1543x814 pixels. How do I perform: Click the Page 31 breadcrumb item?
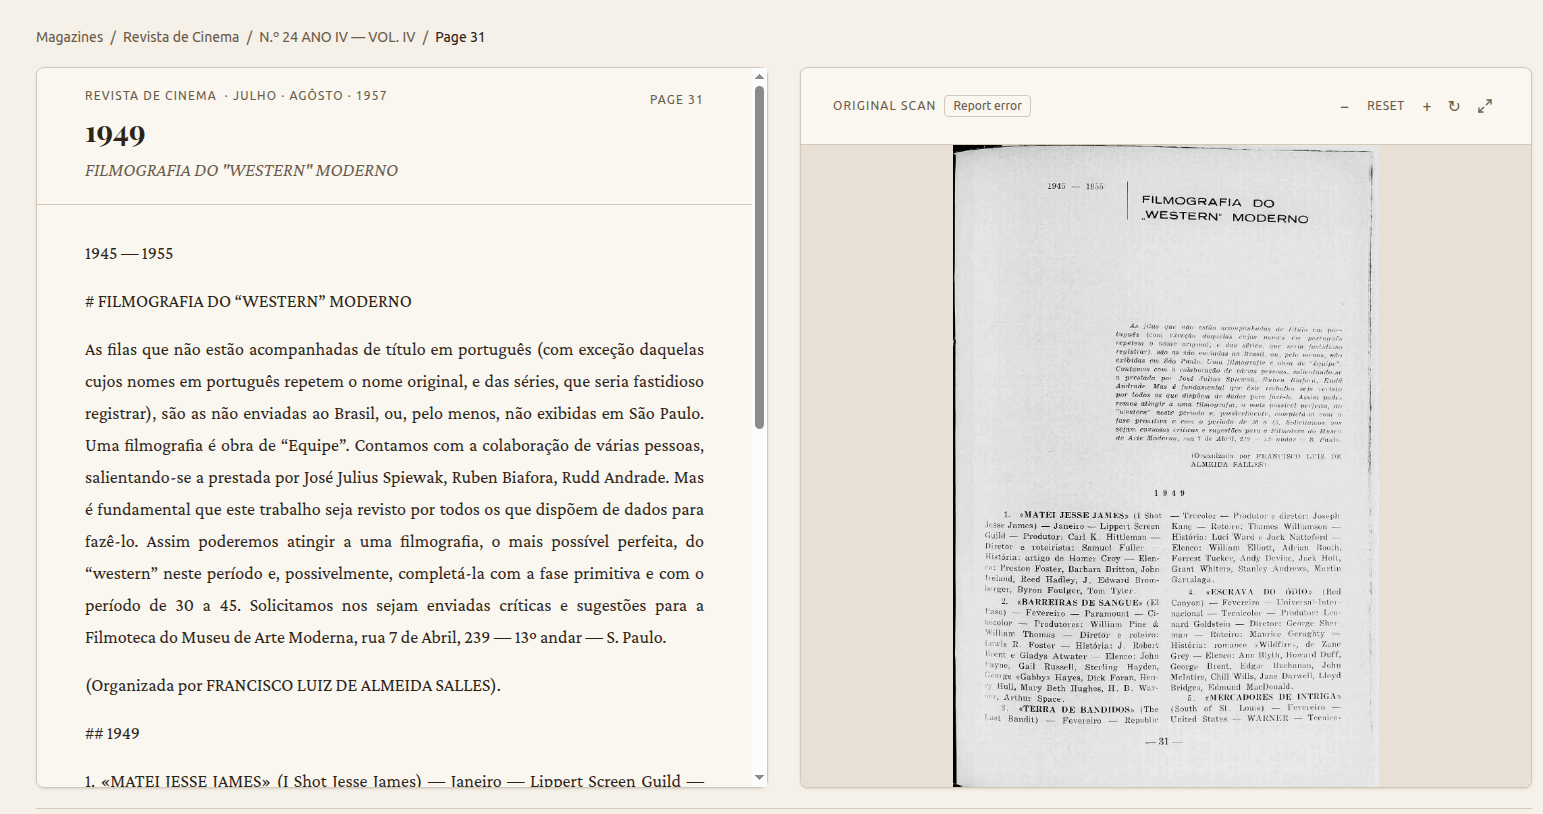(460, 37)
